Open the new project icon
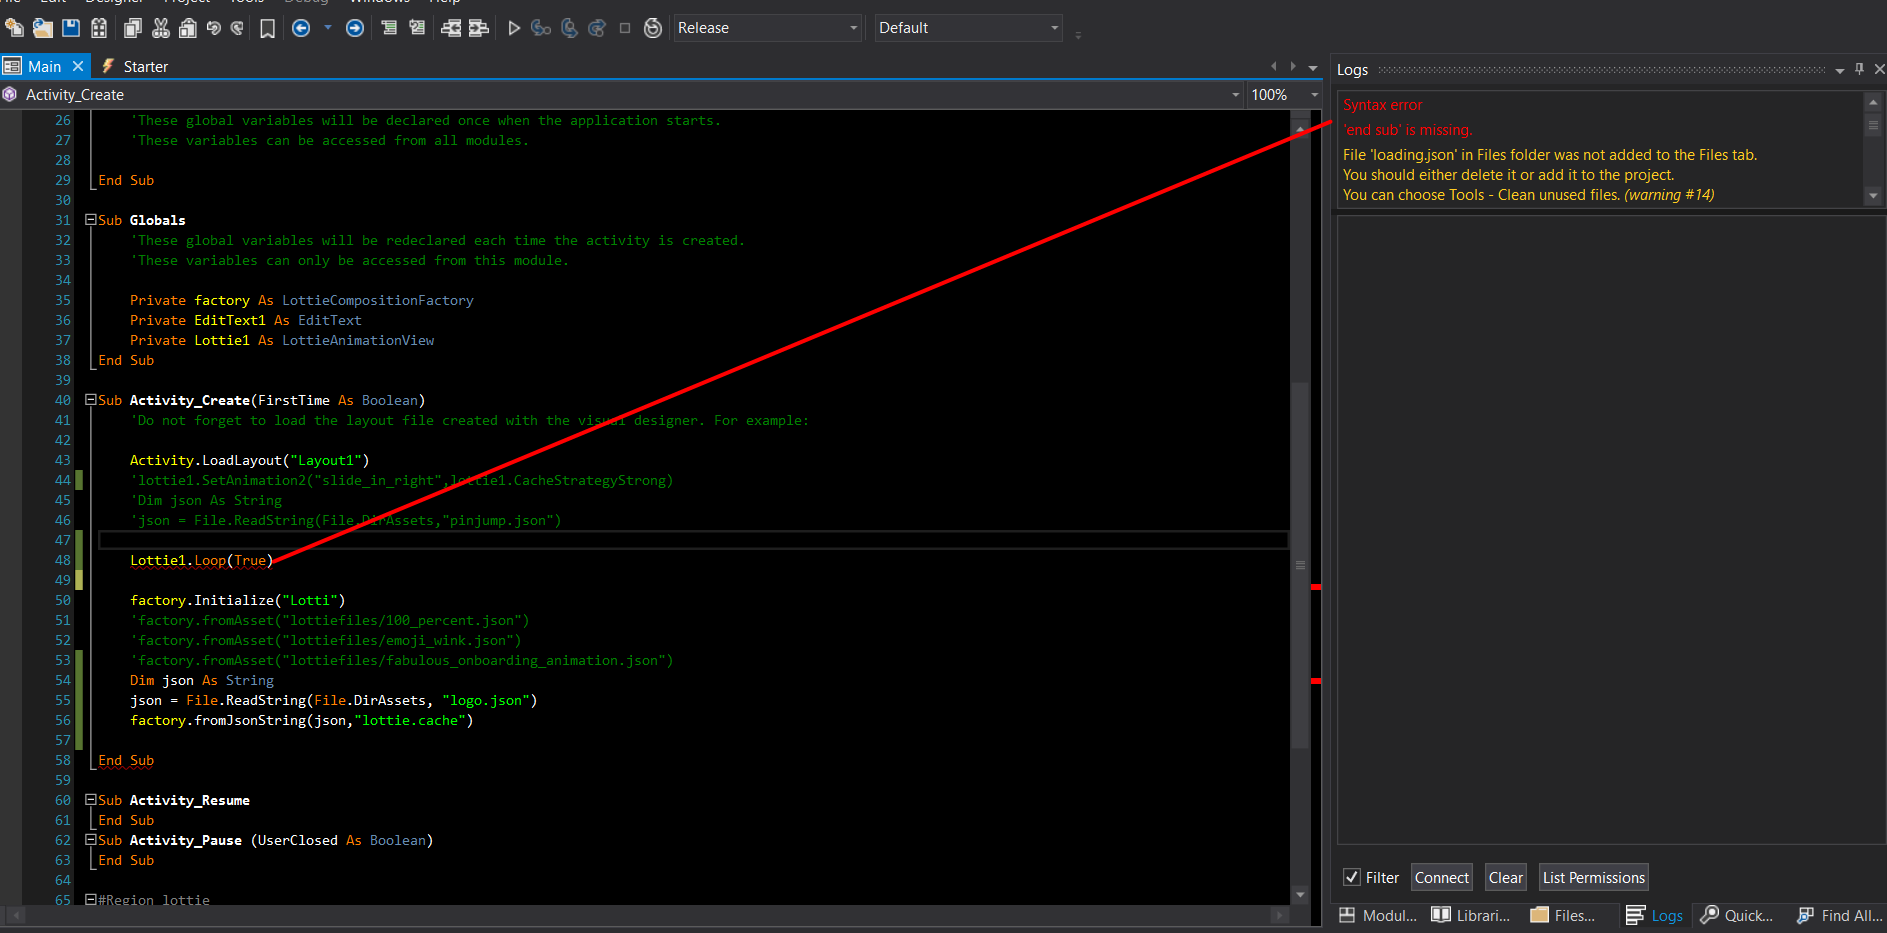 tap(14, 28)
